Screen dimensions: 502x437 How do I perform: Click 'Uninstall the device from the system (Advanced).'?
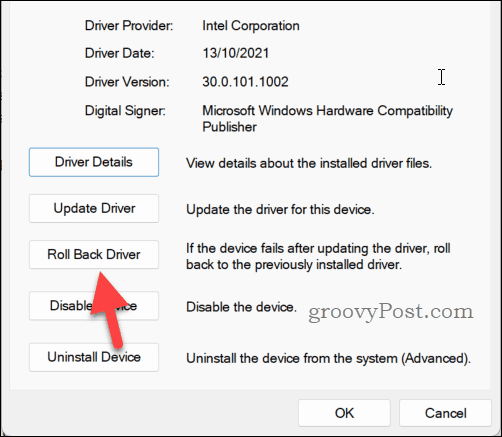(328, 359)
